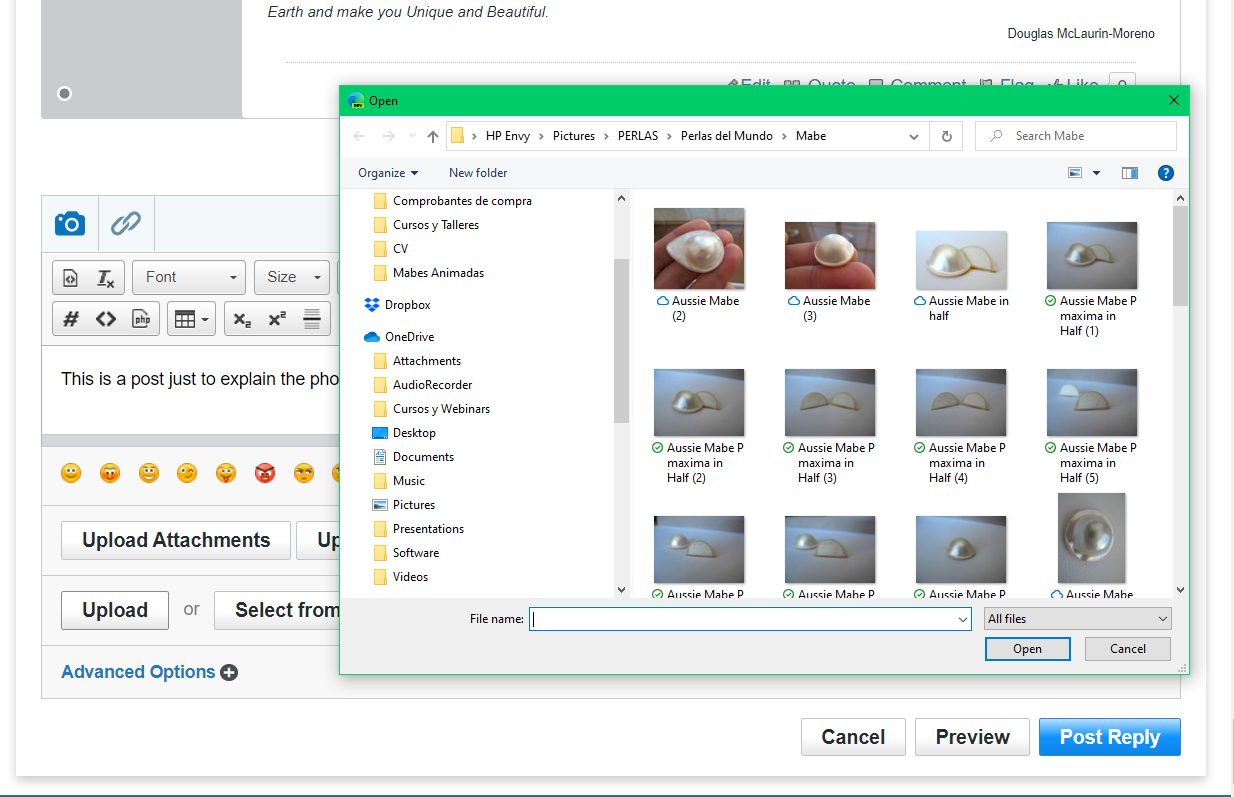The image size is (1234, 797).
Task: Toggle source mode icon in editor toolbar
Action: (71, 277)
